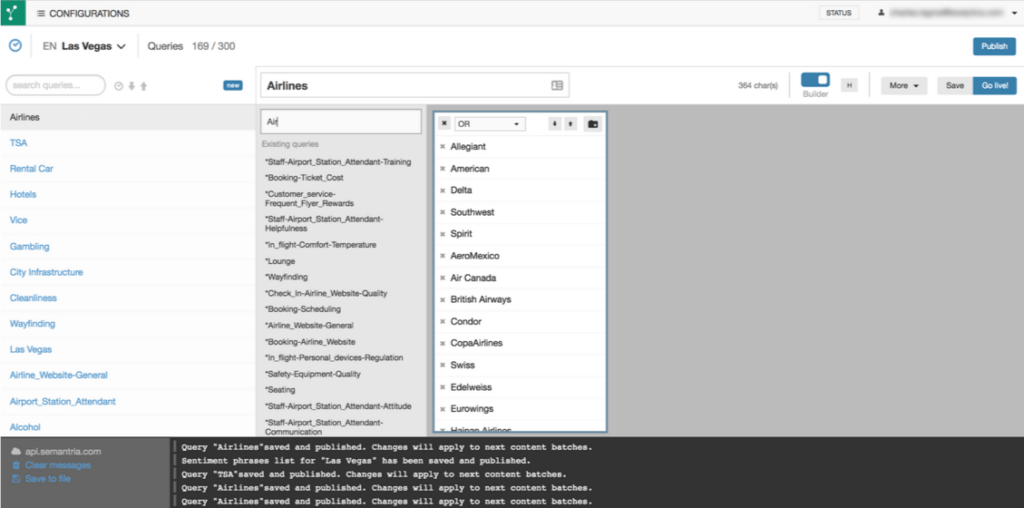This screenshot has width=1024, height=508.
Task: Remove British Airways term with its x
Action: [443, 300]
